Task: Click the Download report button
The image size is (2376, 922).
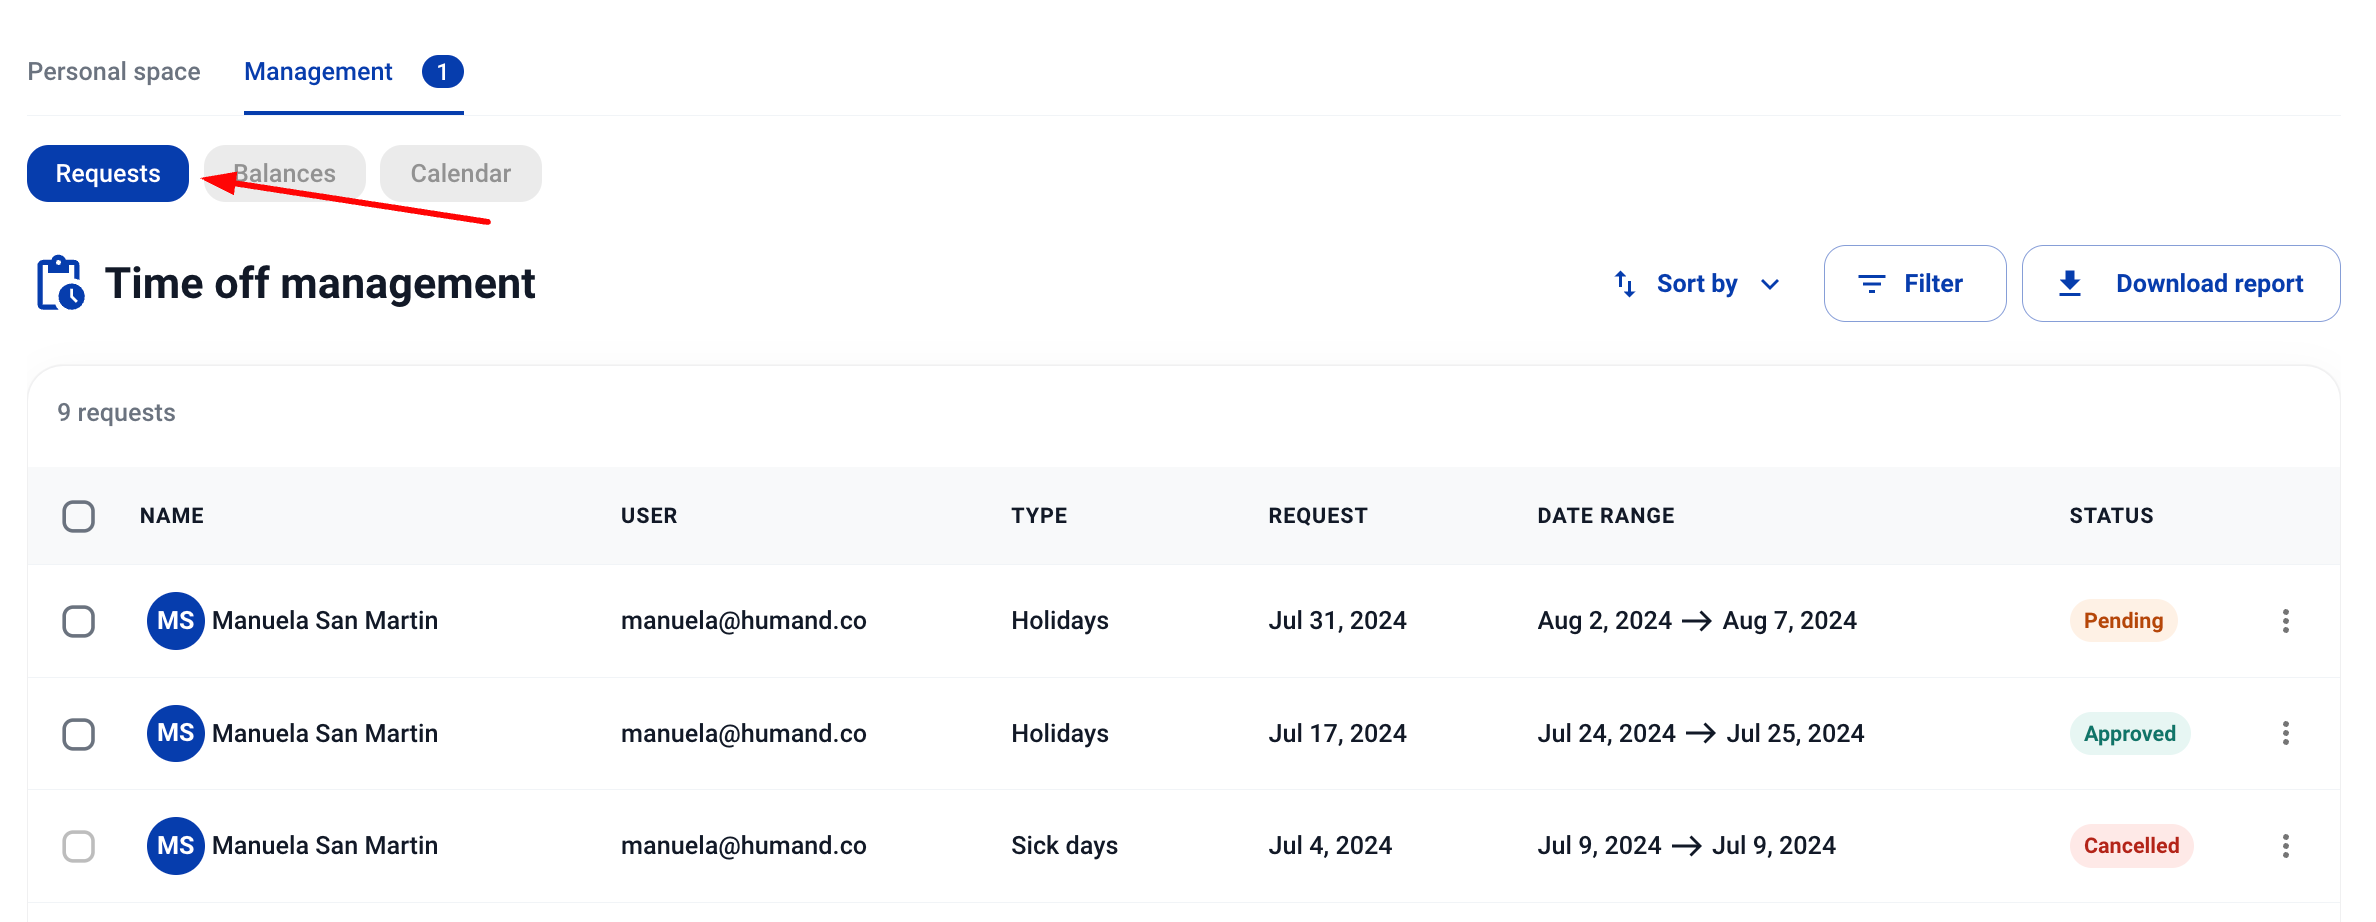Action: click(2209, 284)
